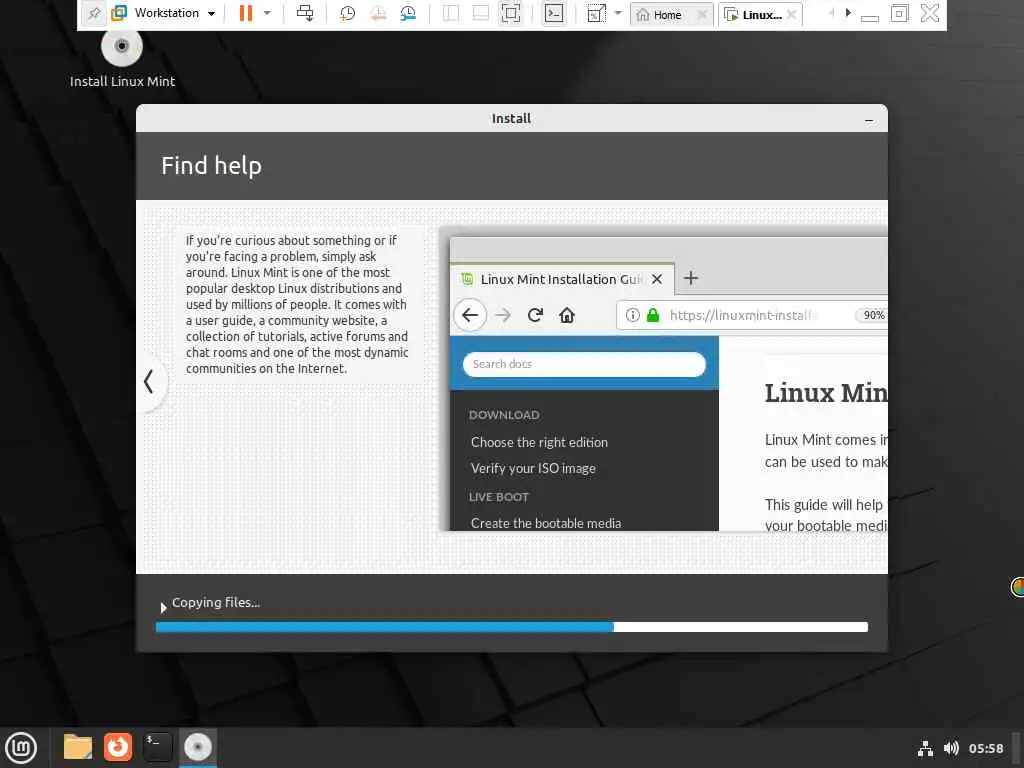Open the Workstation menu
The height and width of the screenshot is (768, 1024).
coord(164,13)
